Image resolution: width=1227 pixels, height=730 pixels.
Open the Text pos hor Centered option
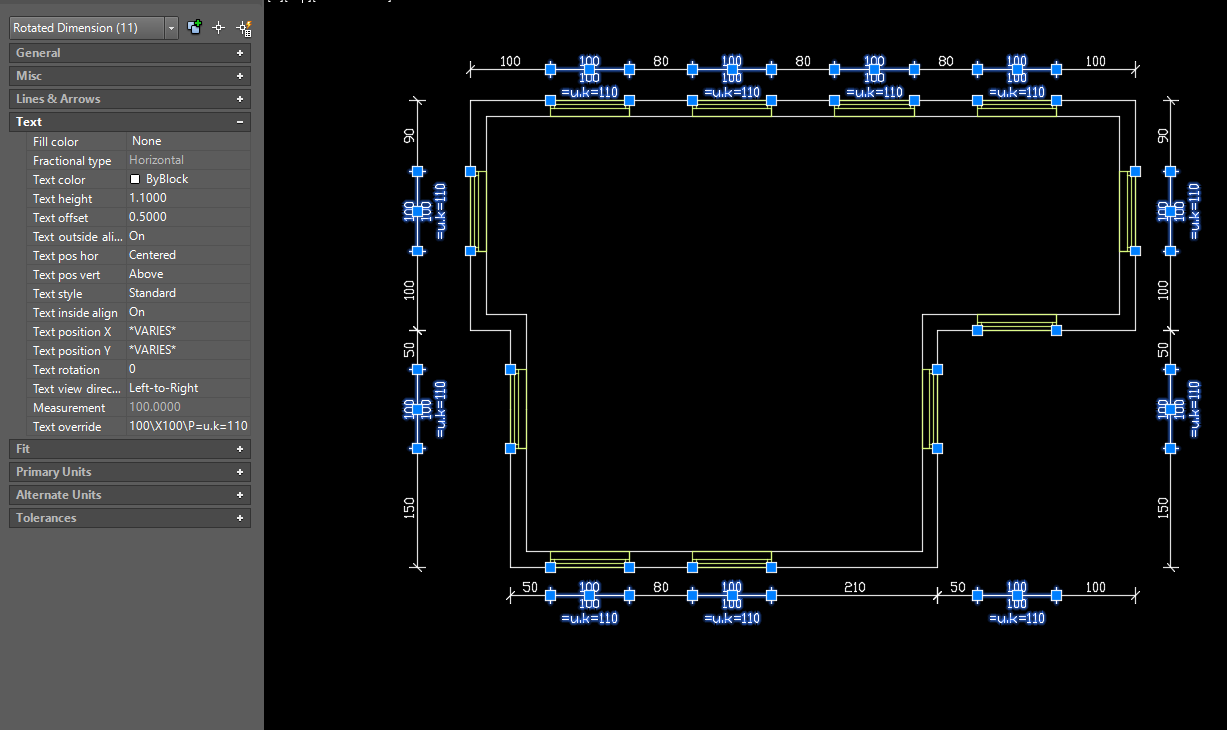point(188,255)
